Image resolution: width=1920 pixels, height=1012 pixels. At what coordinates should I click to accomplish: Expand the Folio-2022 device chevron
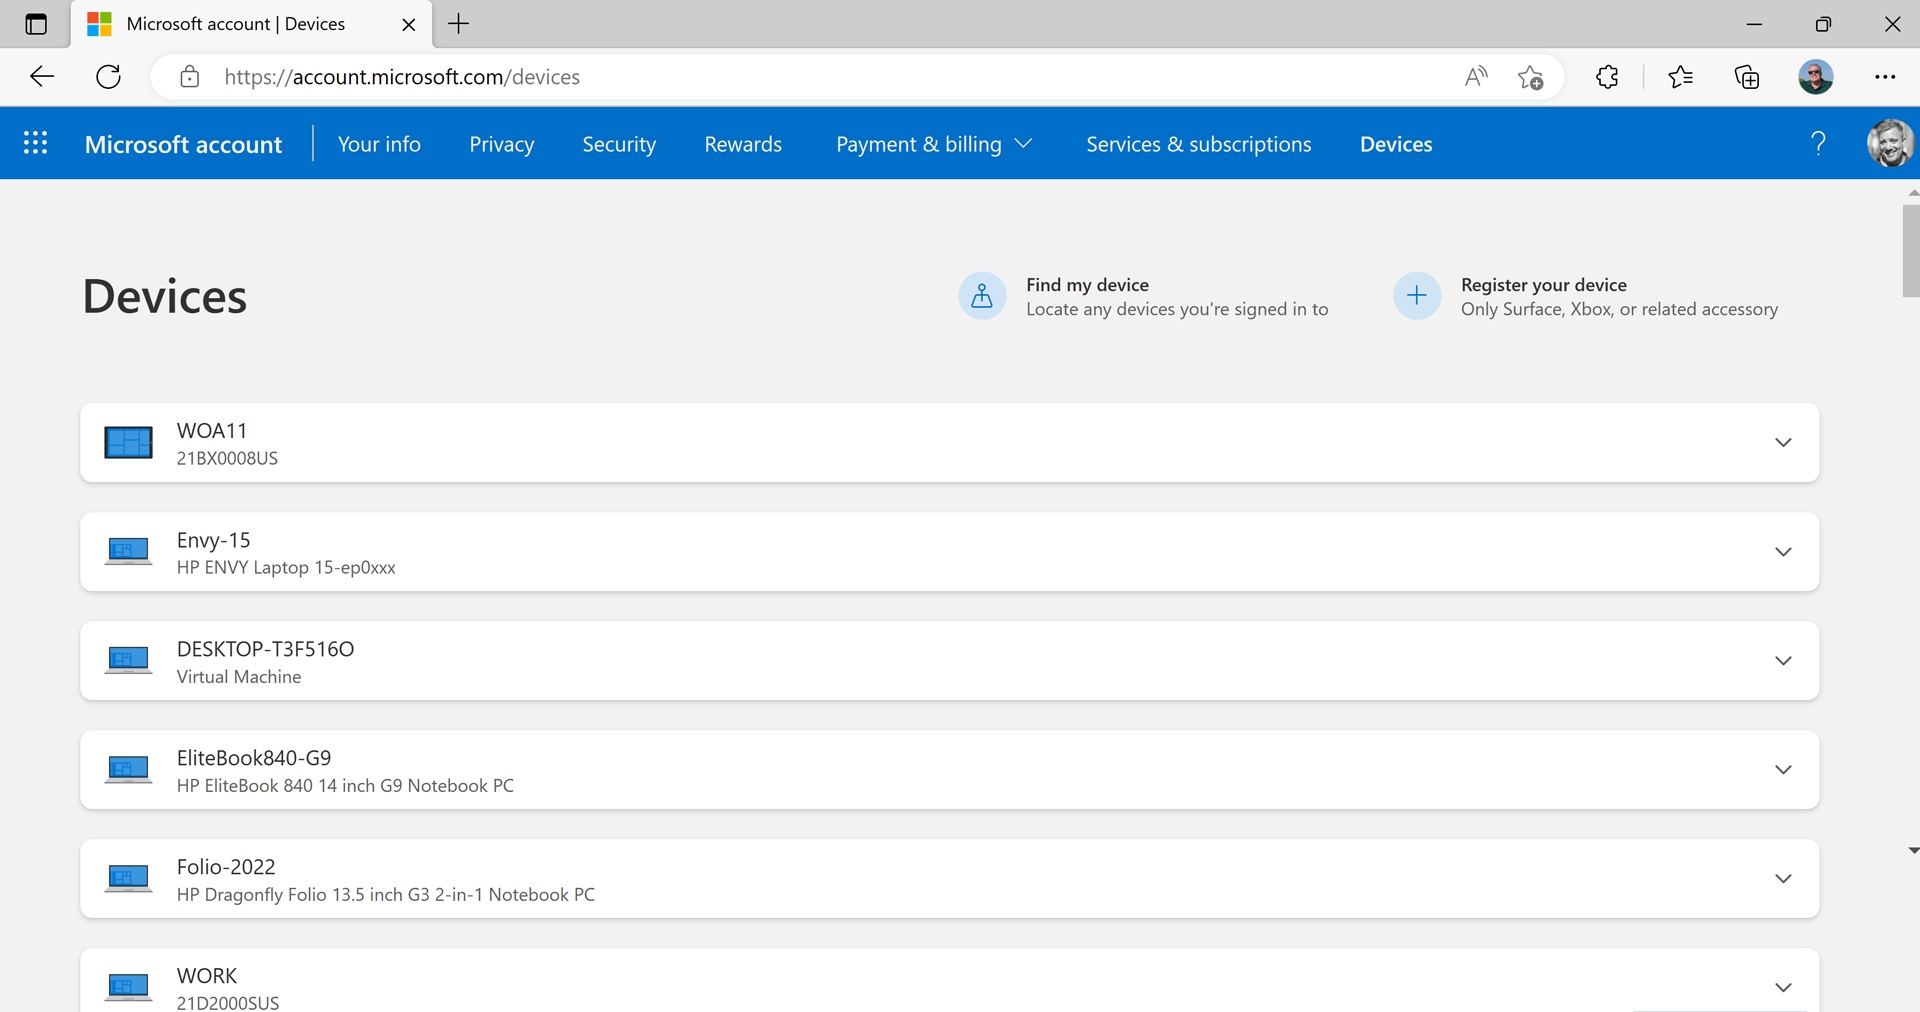(x=1782, y=879)
